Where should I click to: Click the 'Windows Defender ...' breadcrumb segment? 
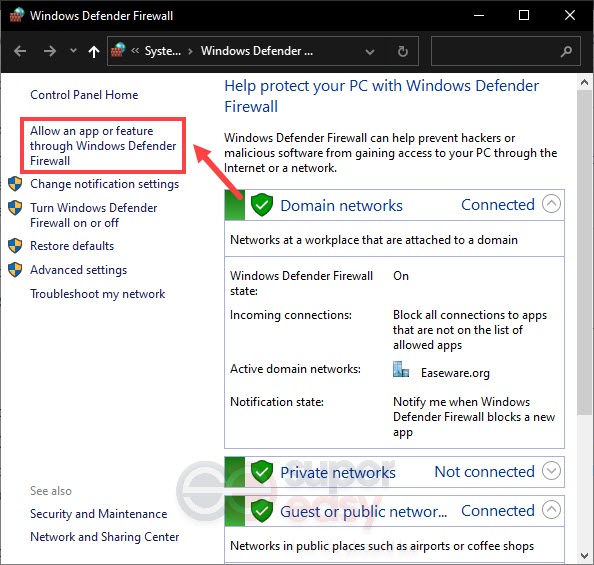pyautogui.click(x=257, y=51)
